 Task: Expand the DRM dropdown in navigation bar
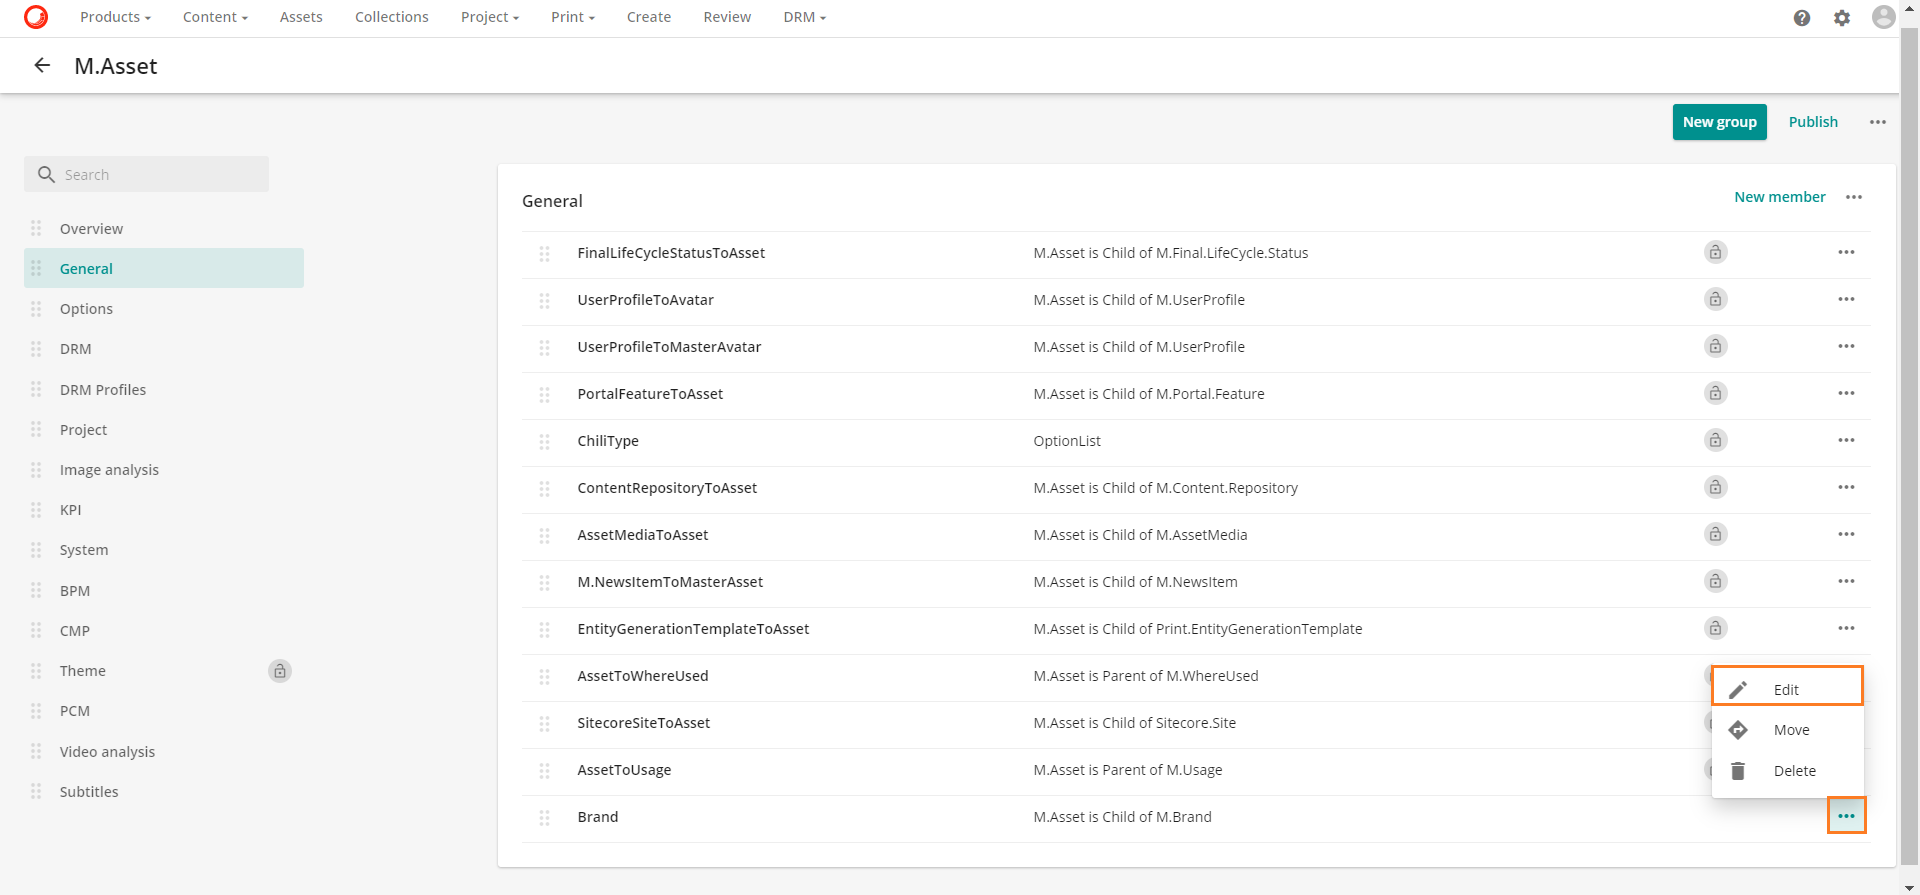coord(804,17)
